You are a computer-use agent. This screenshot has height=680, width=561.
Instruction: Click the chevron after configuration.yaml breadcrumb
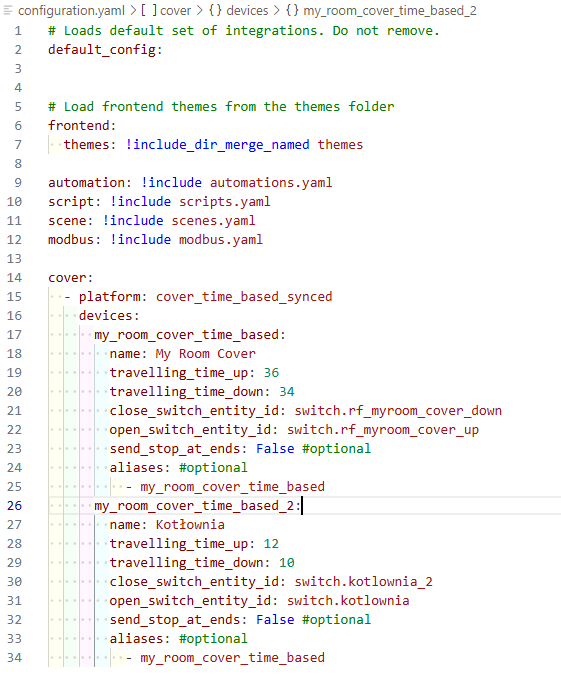(133, 10)
